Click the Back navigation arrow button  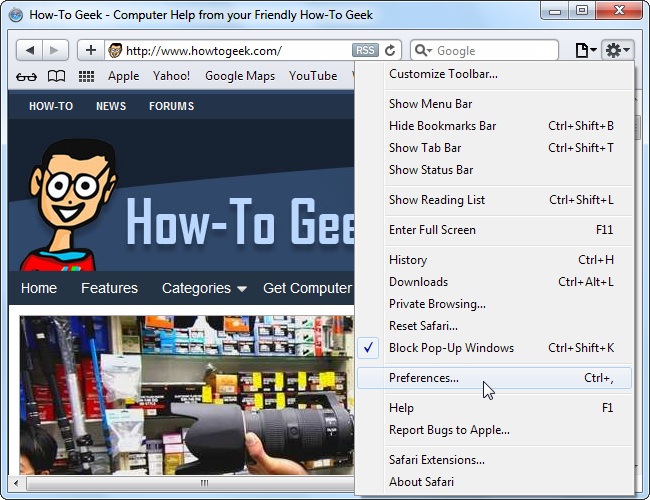(30, 50)
